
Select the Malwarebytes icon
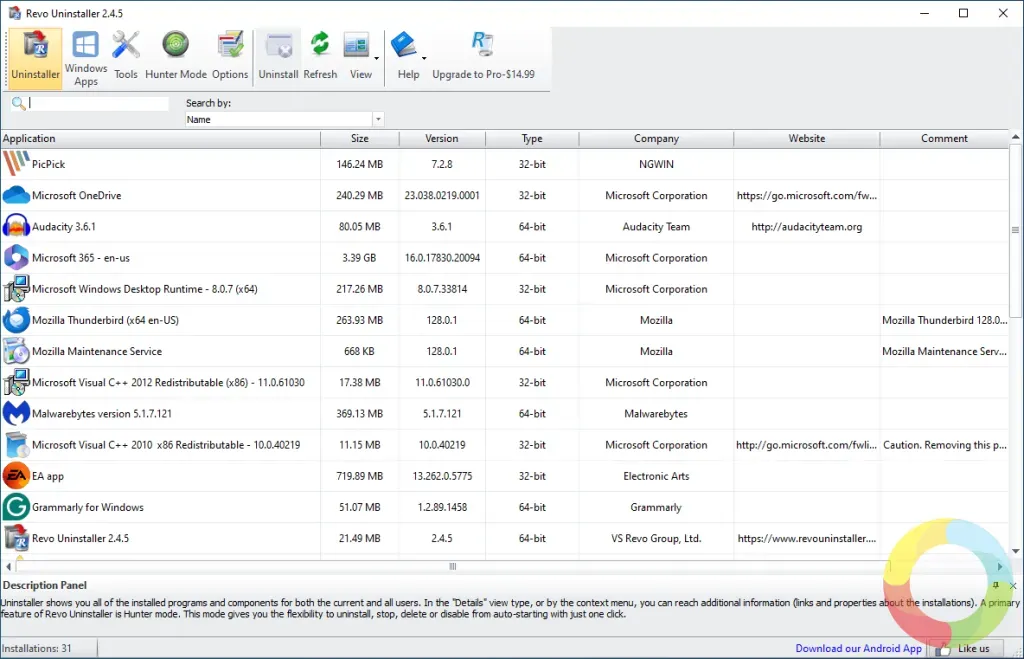click(16, 413)
